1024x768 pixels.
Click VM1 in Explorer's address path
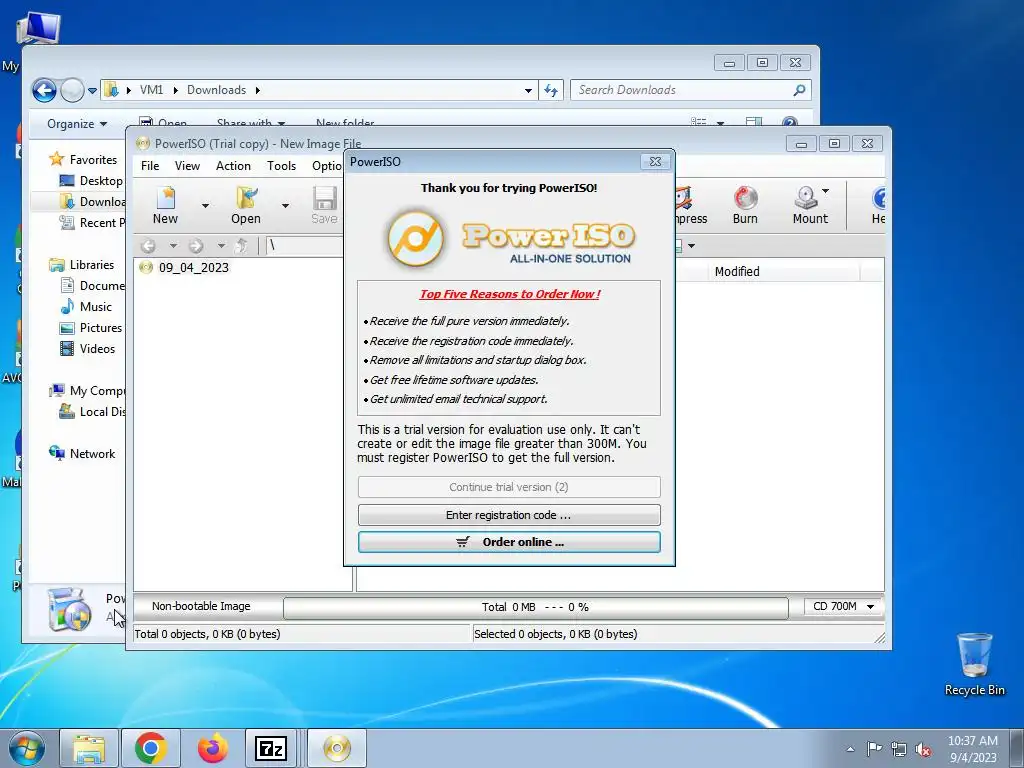point(152,90)
